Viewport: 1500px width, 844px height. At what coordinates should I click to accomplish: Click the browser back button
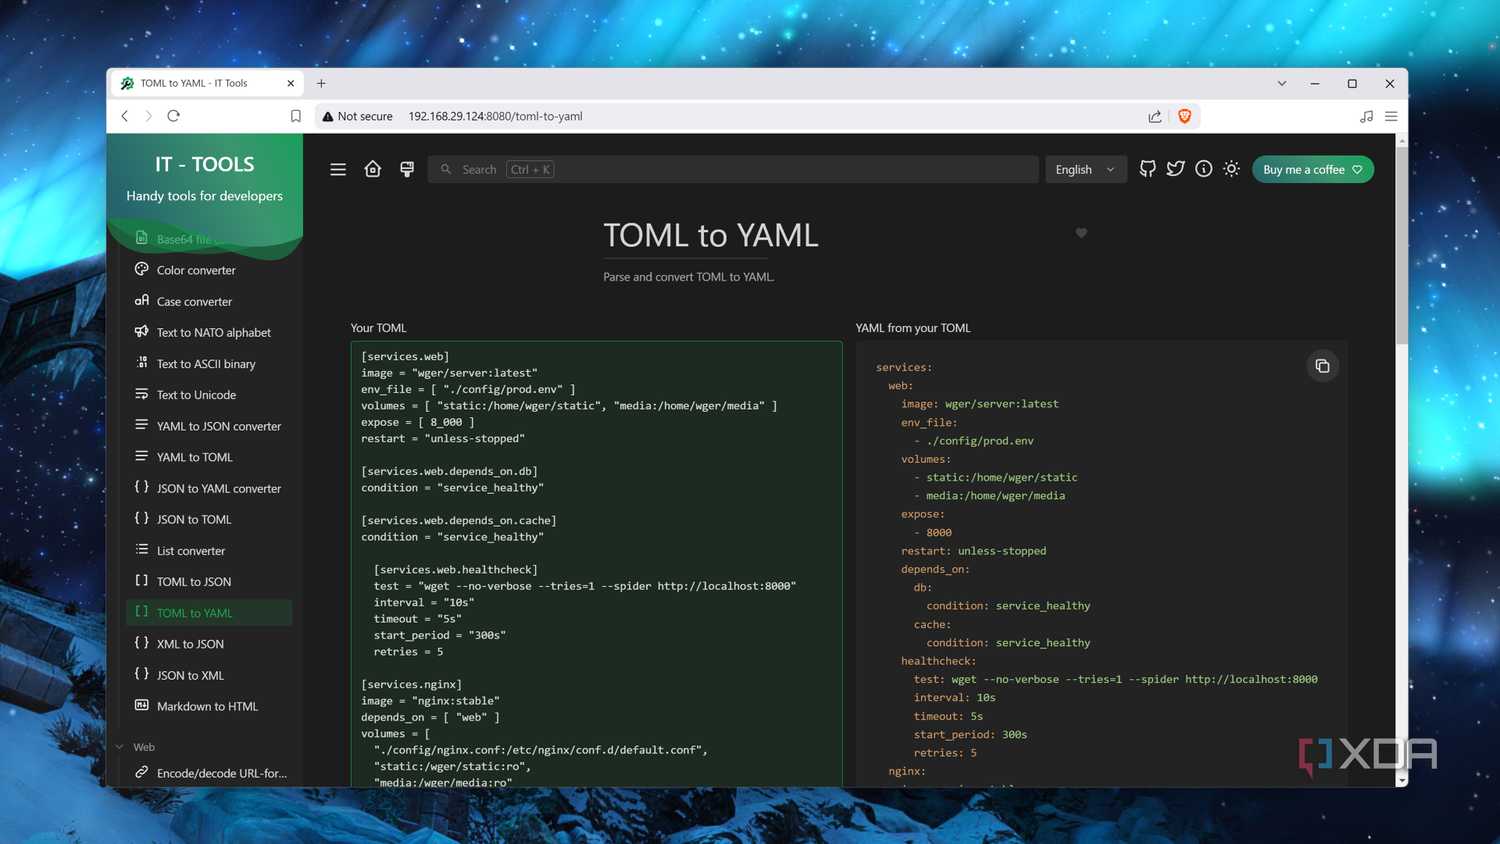click(x=125, y=116)
